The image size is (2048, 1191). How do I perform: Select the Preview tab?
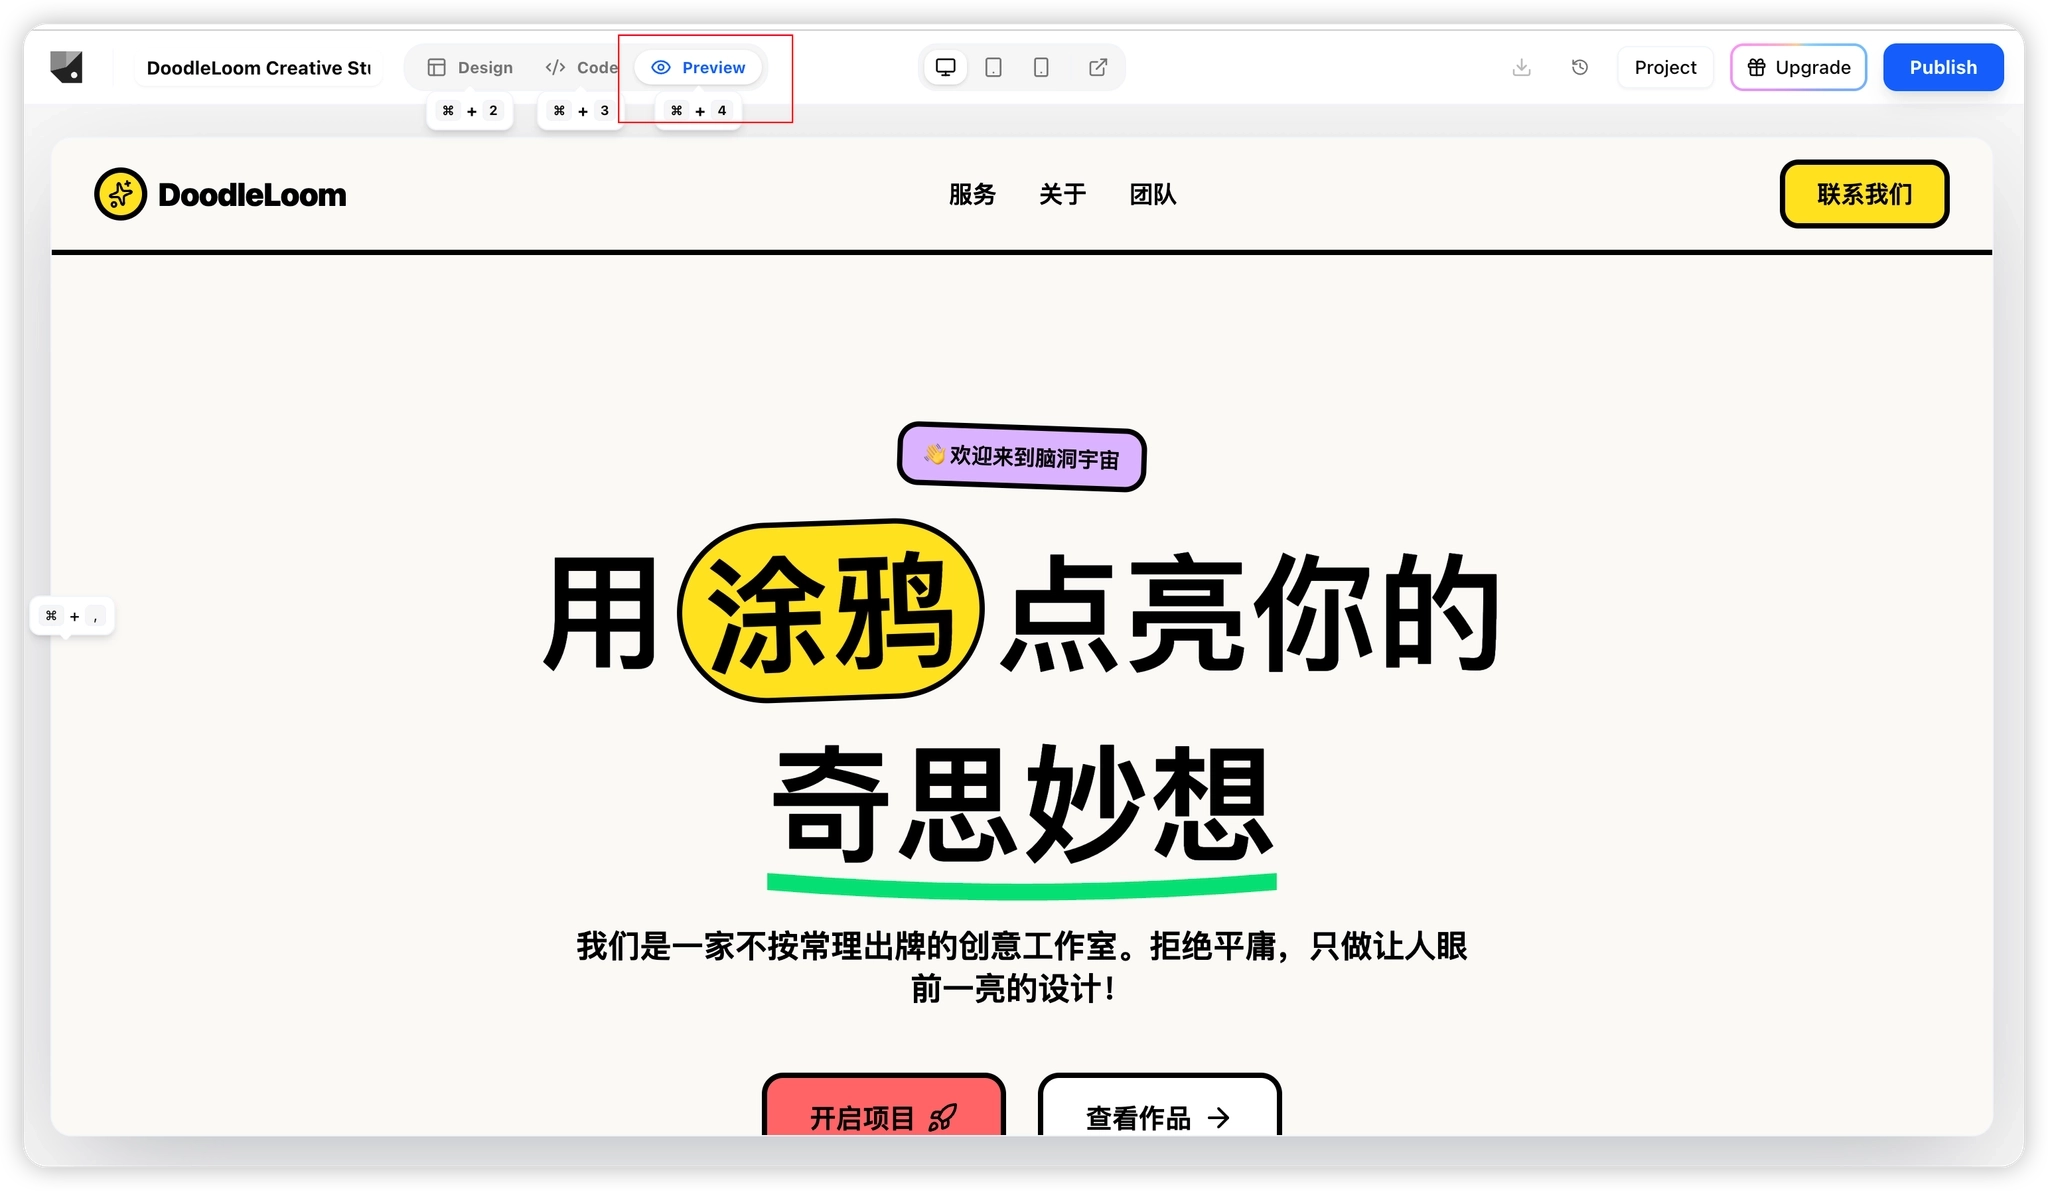pos(698,67)
